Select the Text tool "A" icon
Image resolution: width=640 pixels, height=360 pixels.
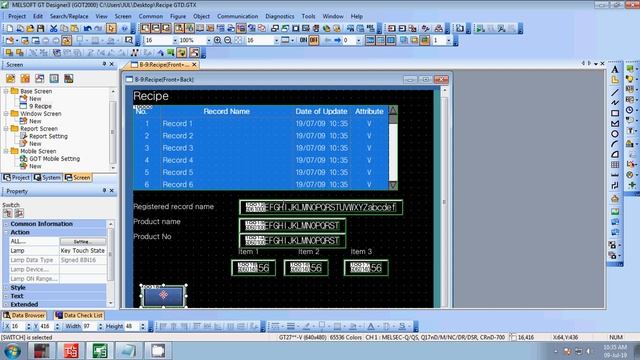coord(615,69)
